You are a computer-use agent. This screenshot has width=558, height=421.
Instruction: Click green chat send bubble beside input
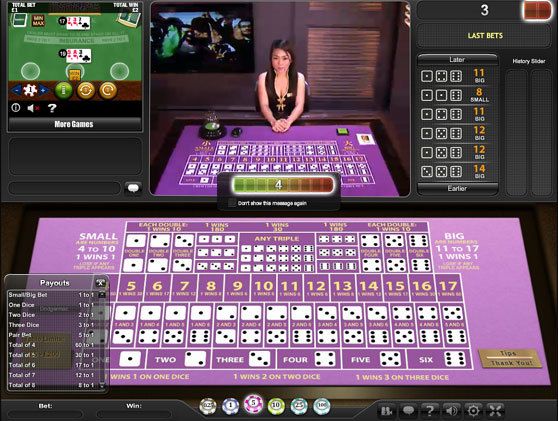(133, 188)
